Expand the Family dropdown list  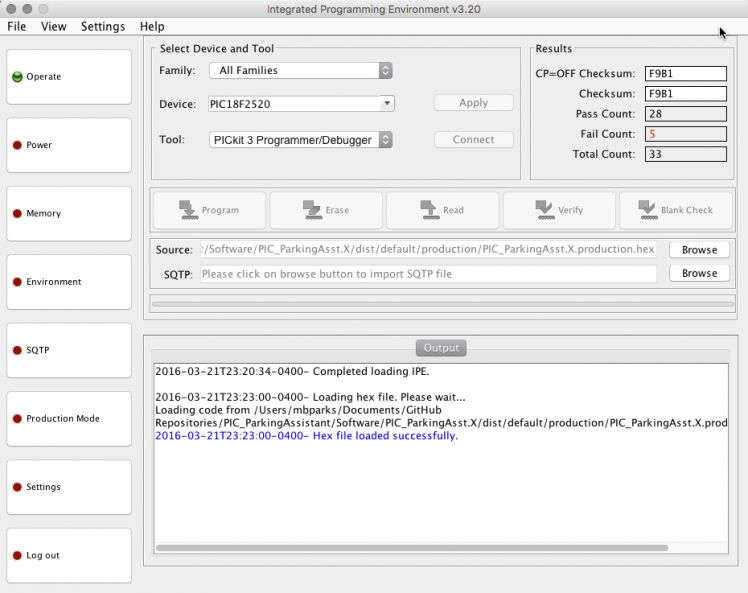pos(300,71)
